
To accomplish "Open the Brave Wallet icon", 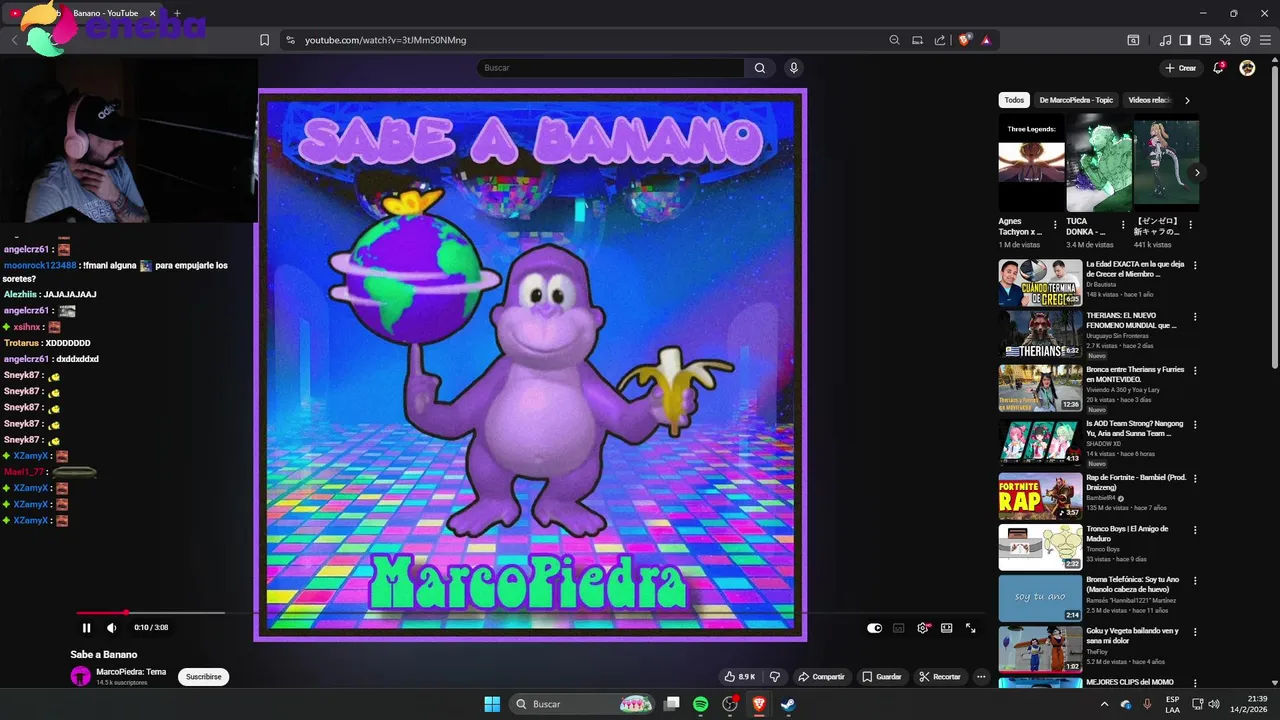I will tap(1205, 40).
